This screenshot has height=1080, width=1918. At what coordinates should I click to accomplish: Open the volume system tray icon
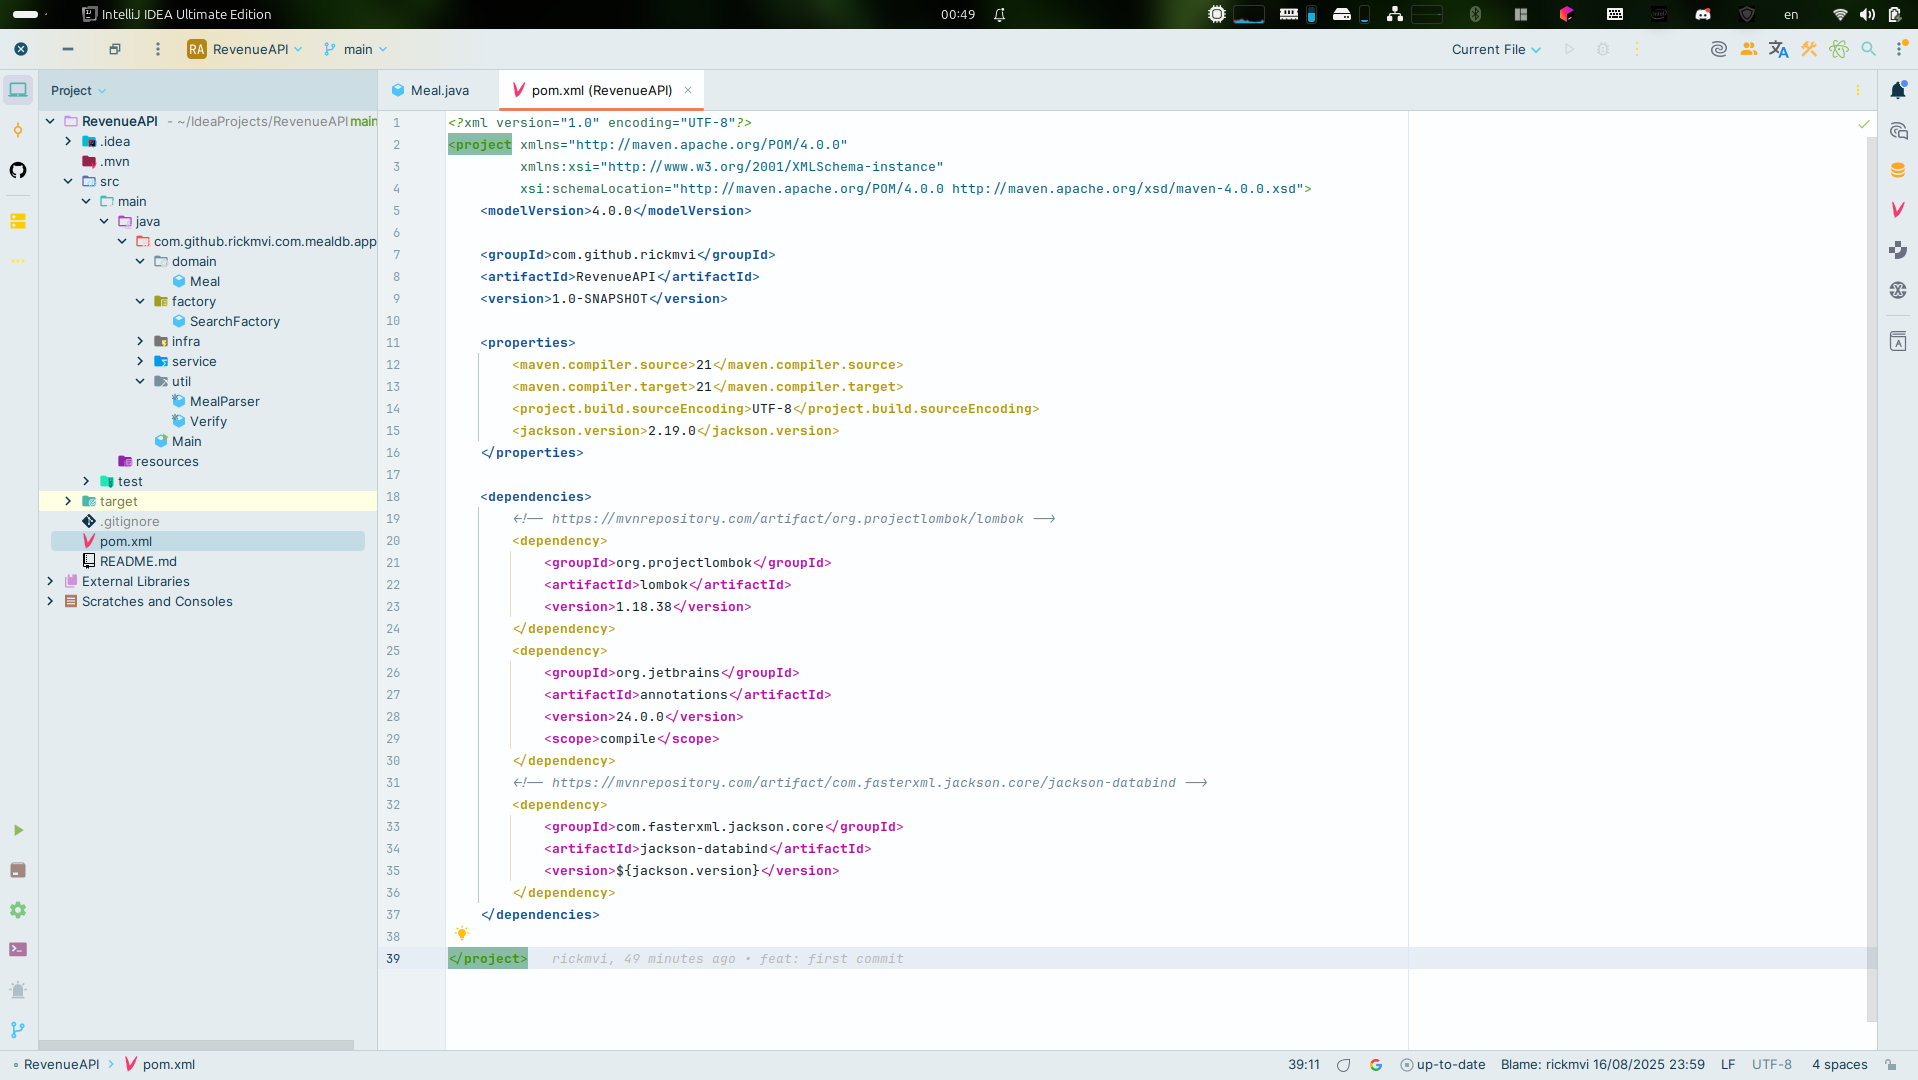1867,14
